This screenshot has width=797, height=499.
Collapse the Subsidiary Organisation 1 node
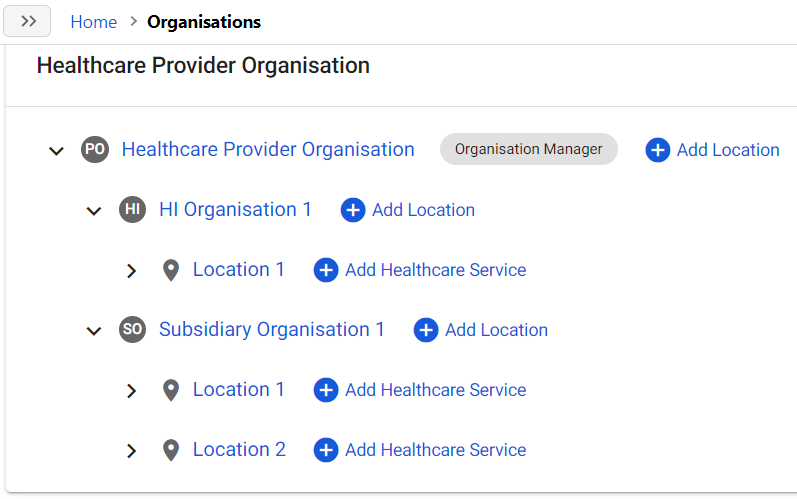(94, 331)
